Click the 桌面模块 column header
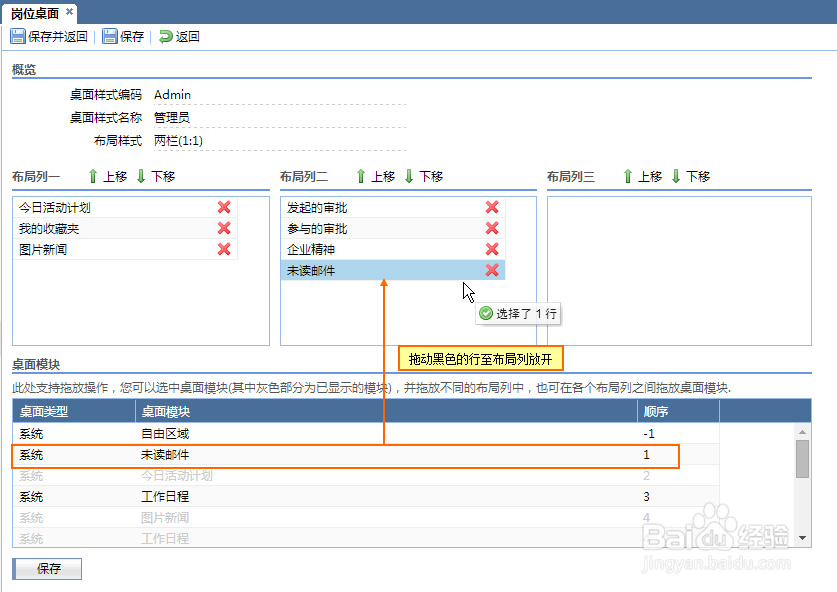The height and width of the screenshot is (592, 837). [x=386, y=412]
